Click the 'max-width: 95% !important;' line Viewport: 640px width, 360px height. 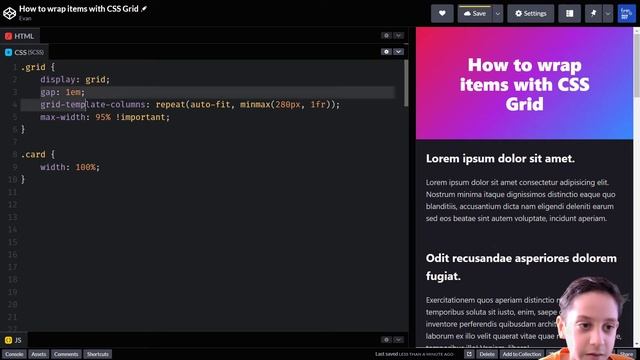105,117
